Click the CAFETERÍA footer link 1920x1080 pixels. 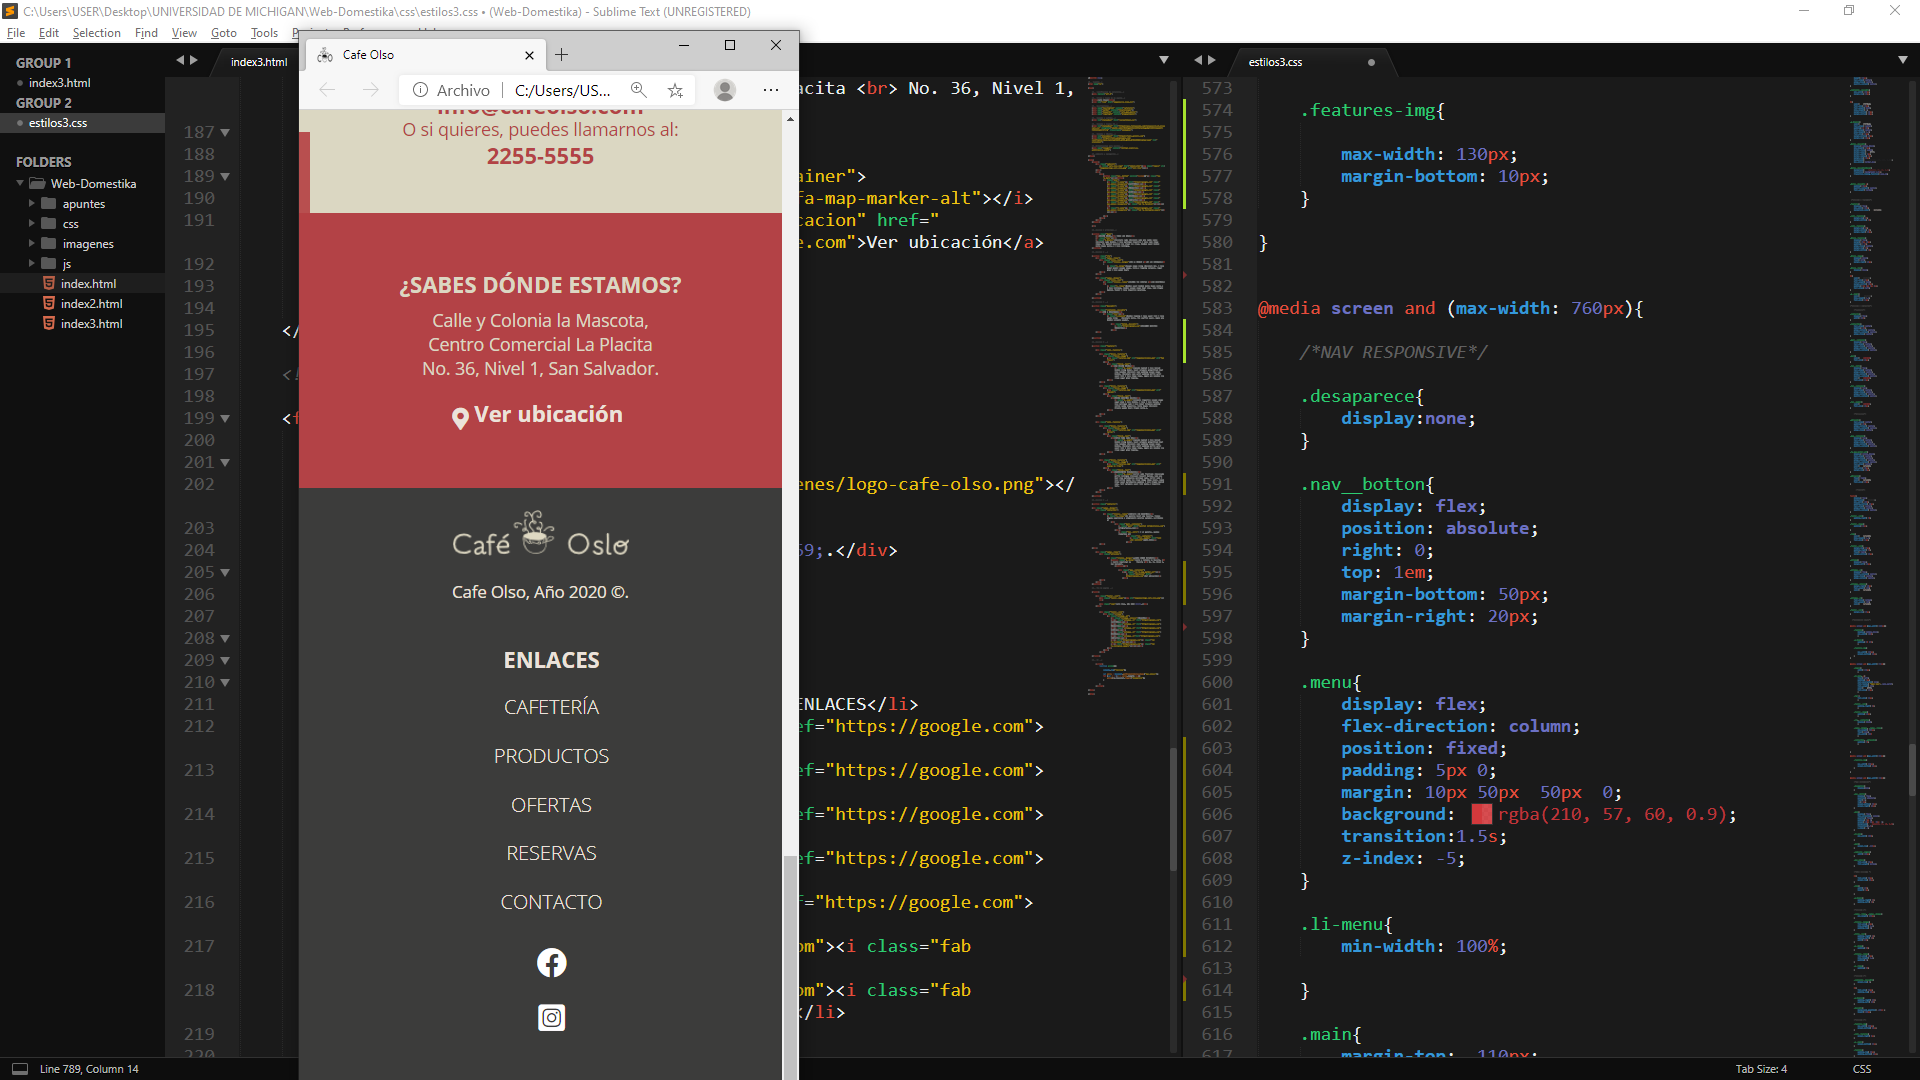tap(551, 707)
